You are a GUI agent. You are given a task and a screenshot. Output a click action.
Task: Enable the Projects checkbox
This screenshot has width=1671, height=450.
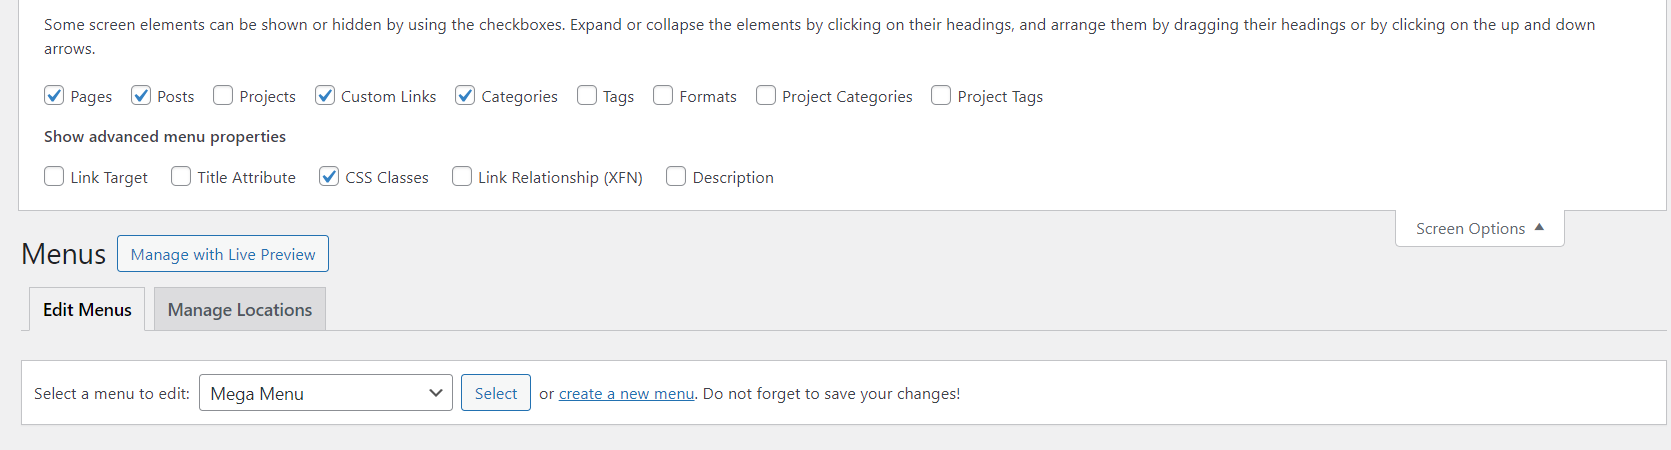click(223, 96)
